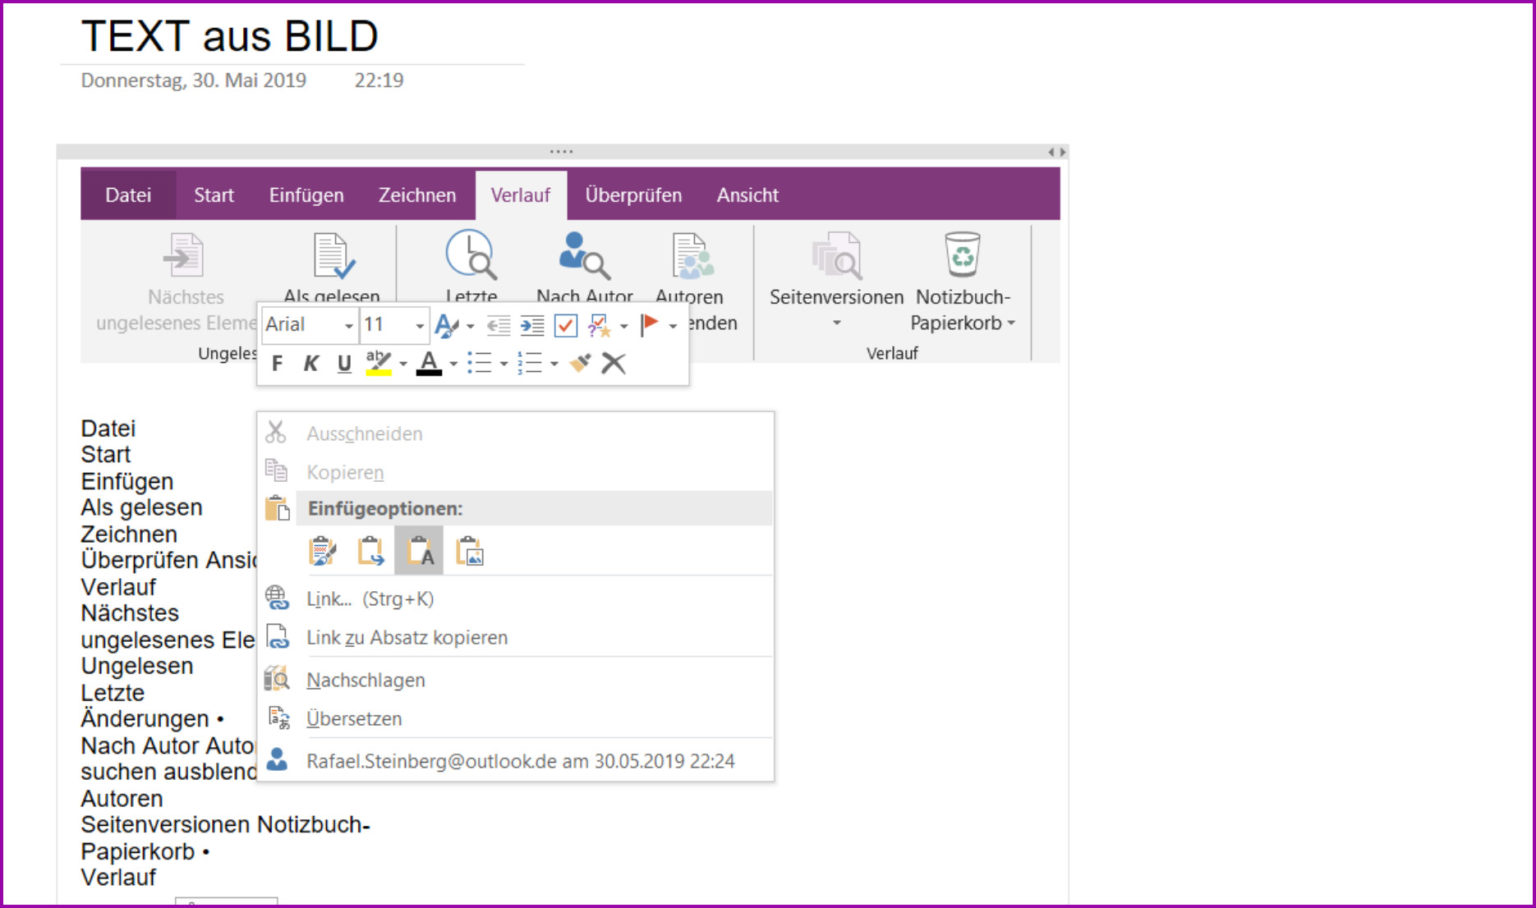Open font color dropdown arrow

pos(453,364)
